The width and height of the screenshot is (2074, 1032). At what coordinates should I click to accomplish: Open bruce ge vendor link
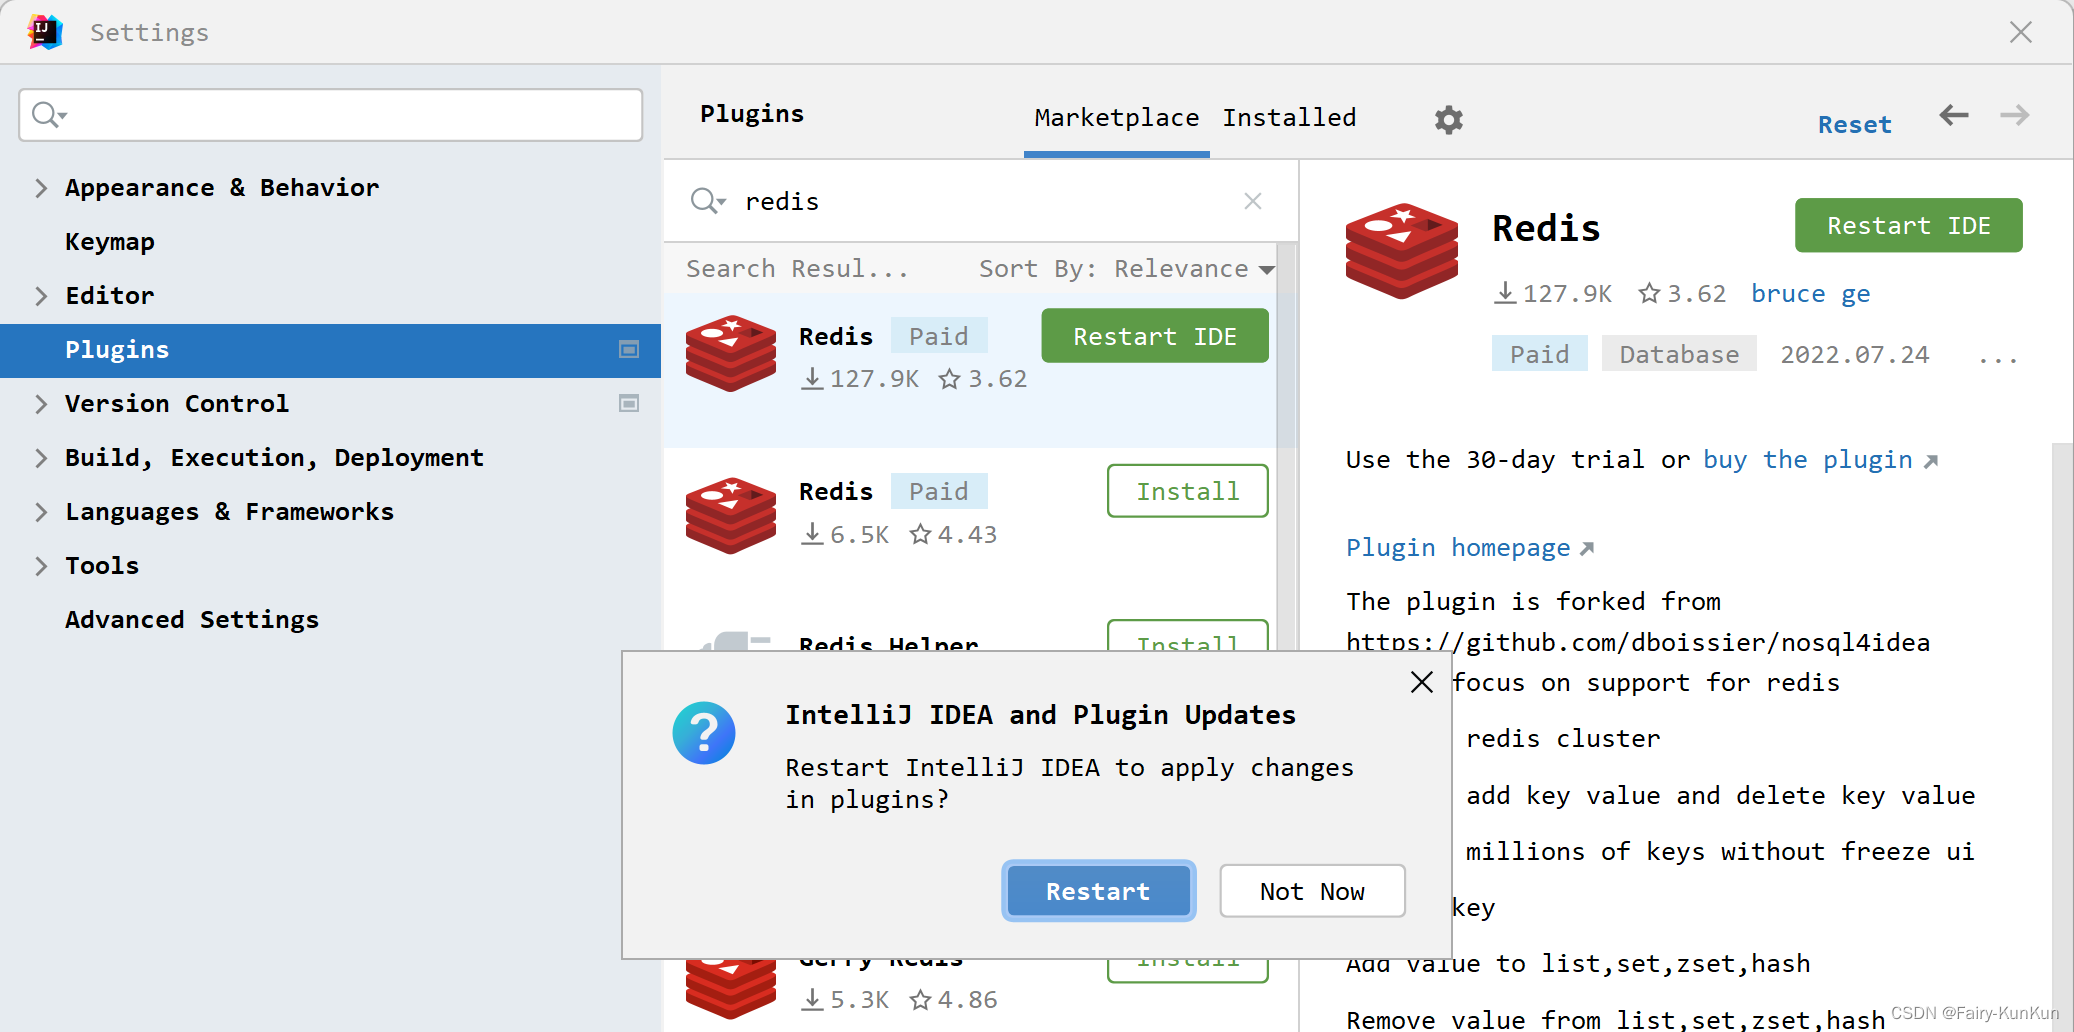(x=1810, y=294)
